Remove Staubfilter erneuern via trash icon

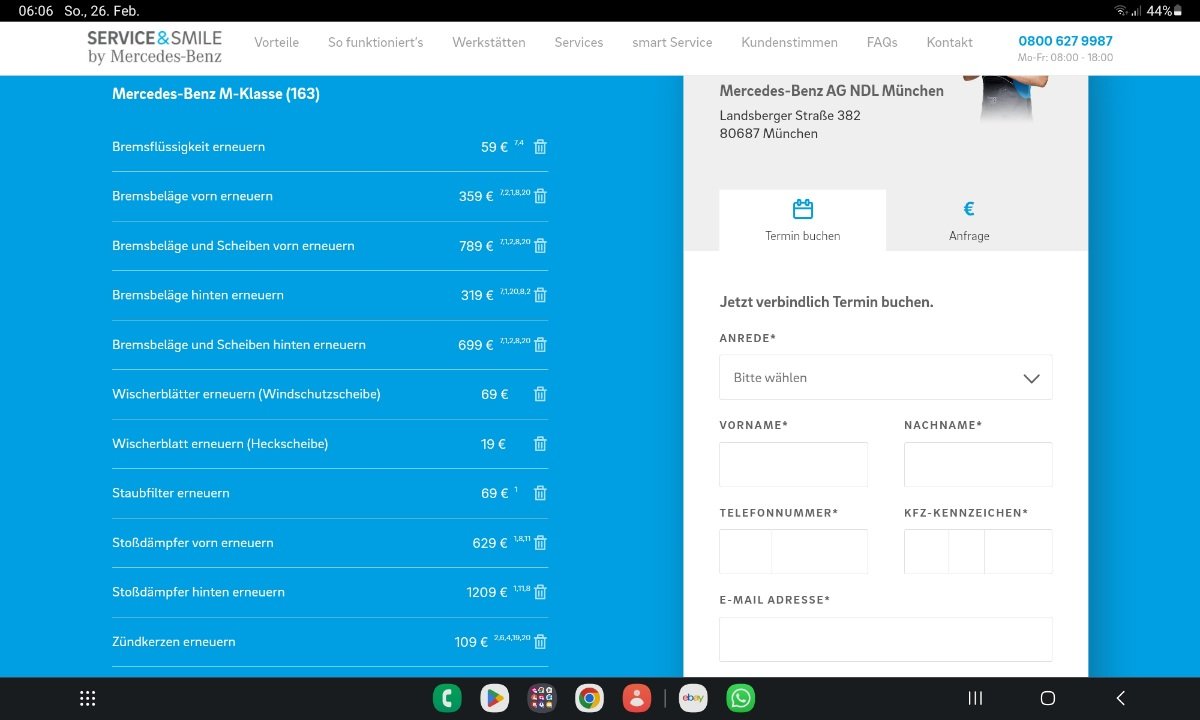540,493
